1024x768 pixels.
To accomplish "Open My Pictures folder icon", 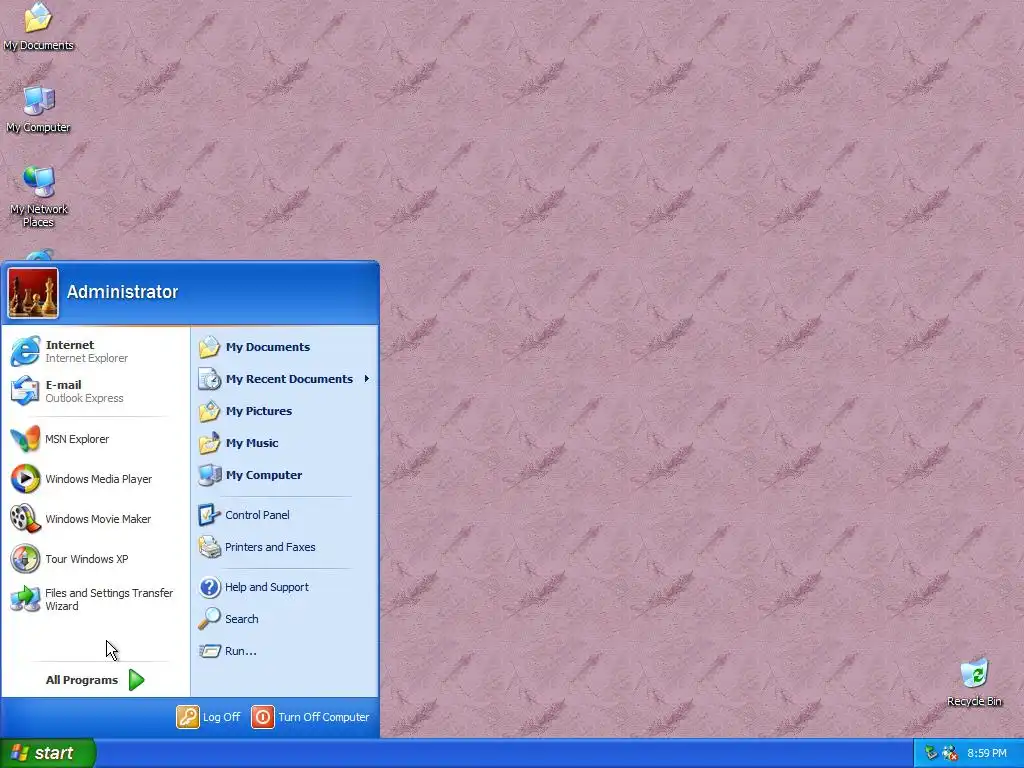I will [210, 411].
